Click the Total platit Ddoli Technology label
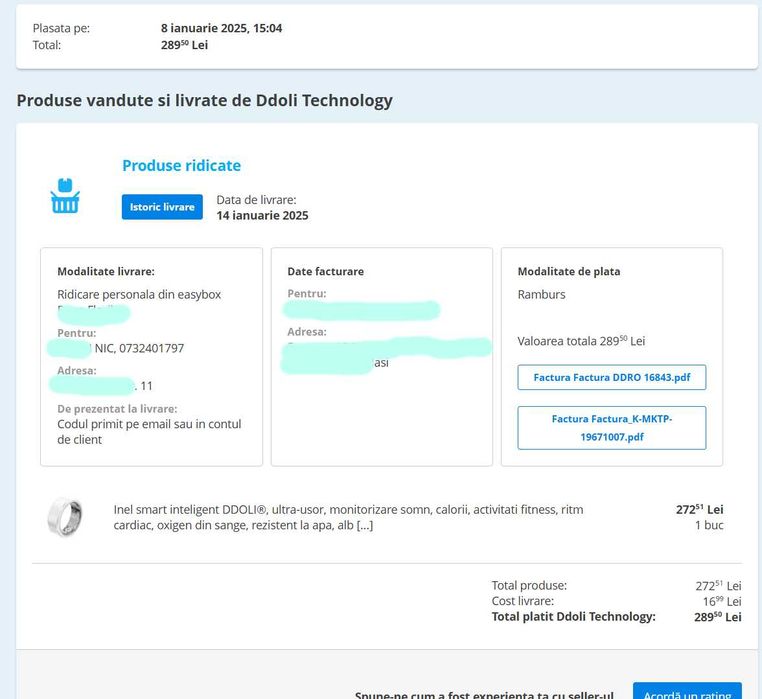 573,617
